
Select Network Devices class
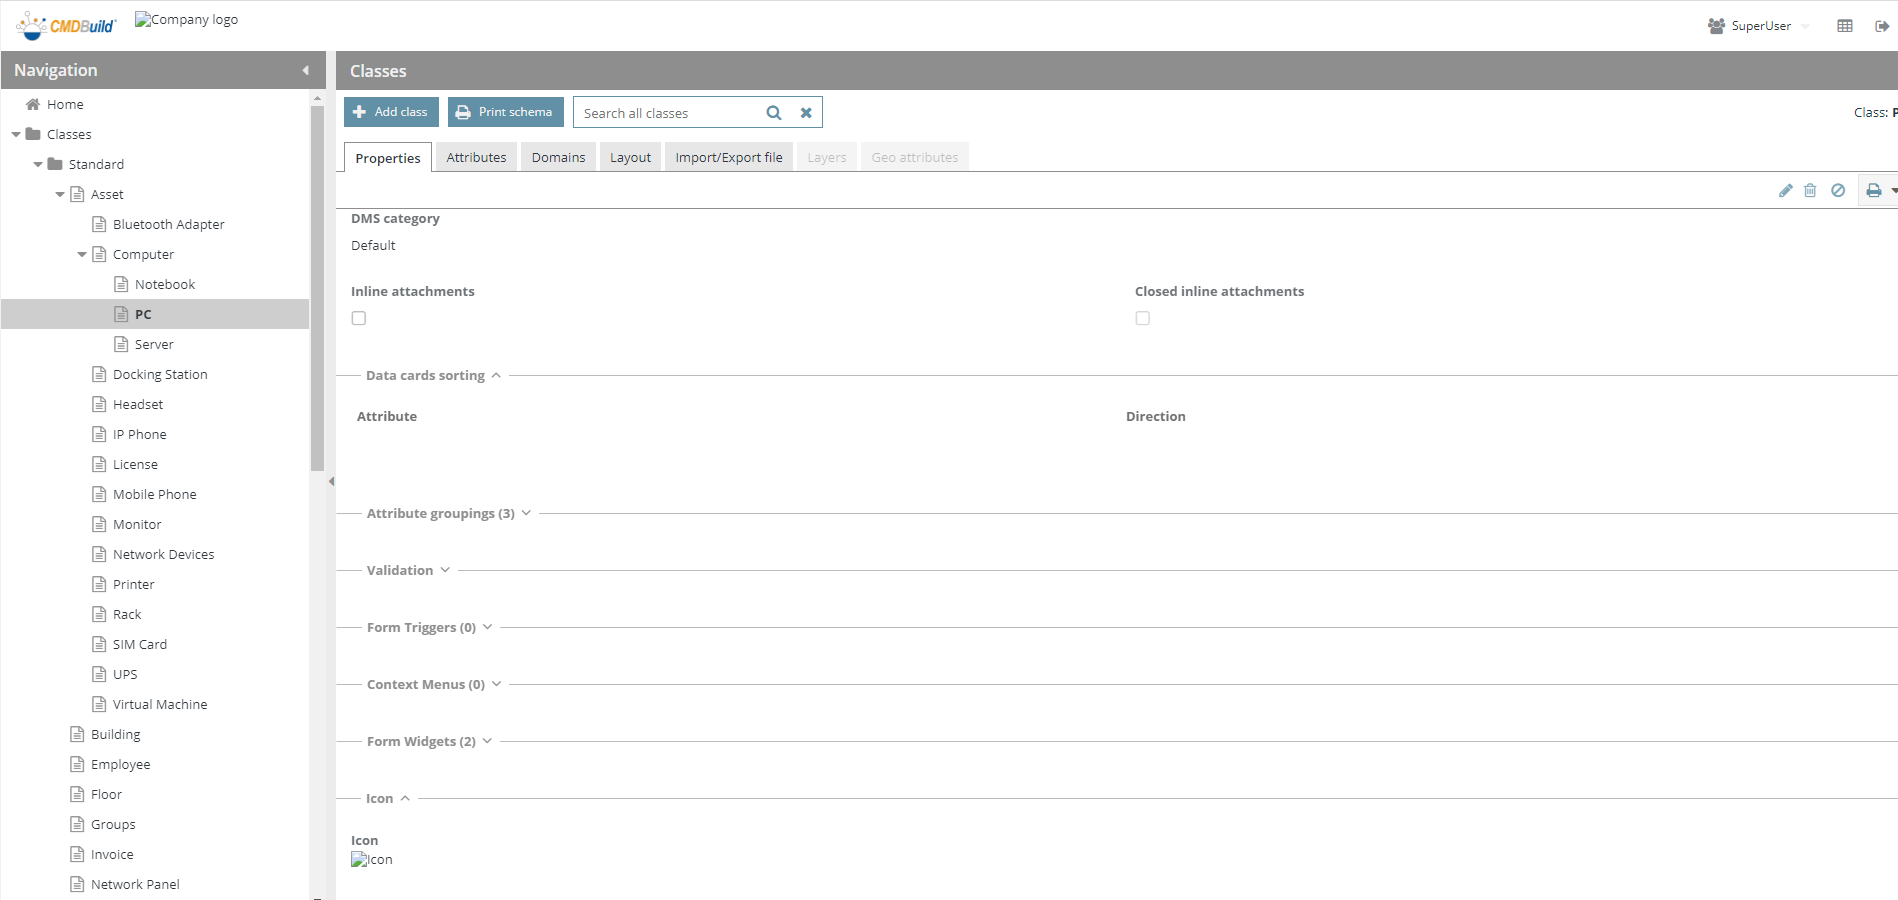coord(163,554)
